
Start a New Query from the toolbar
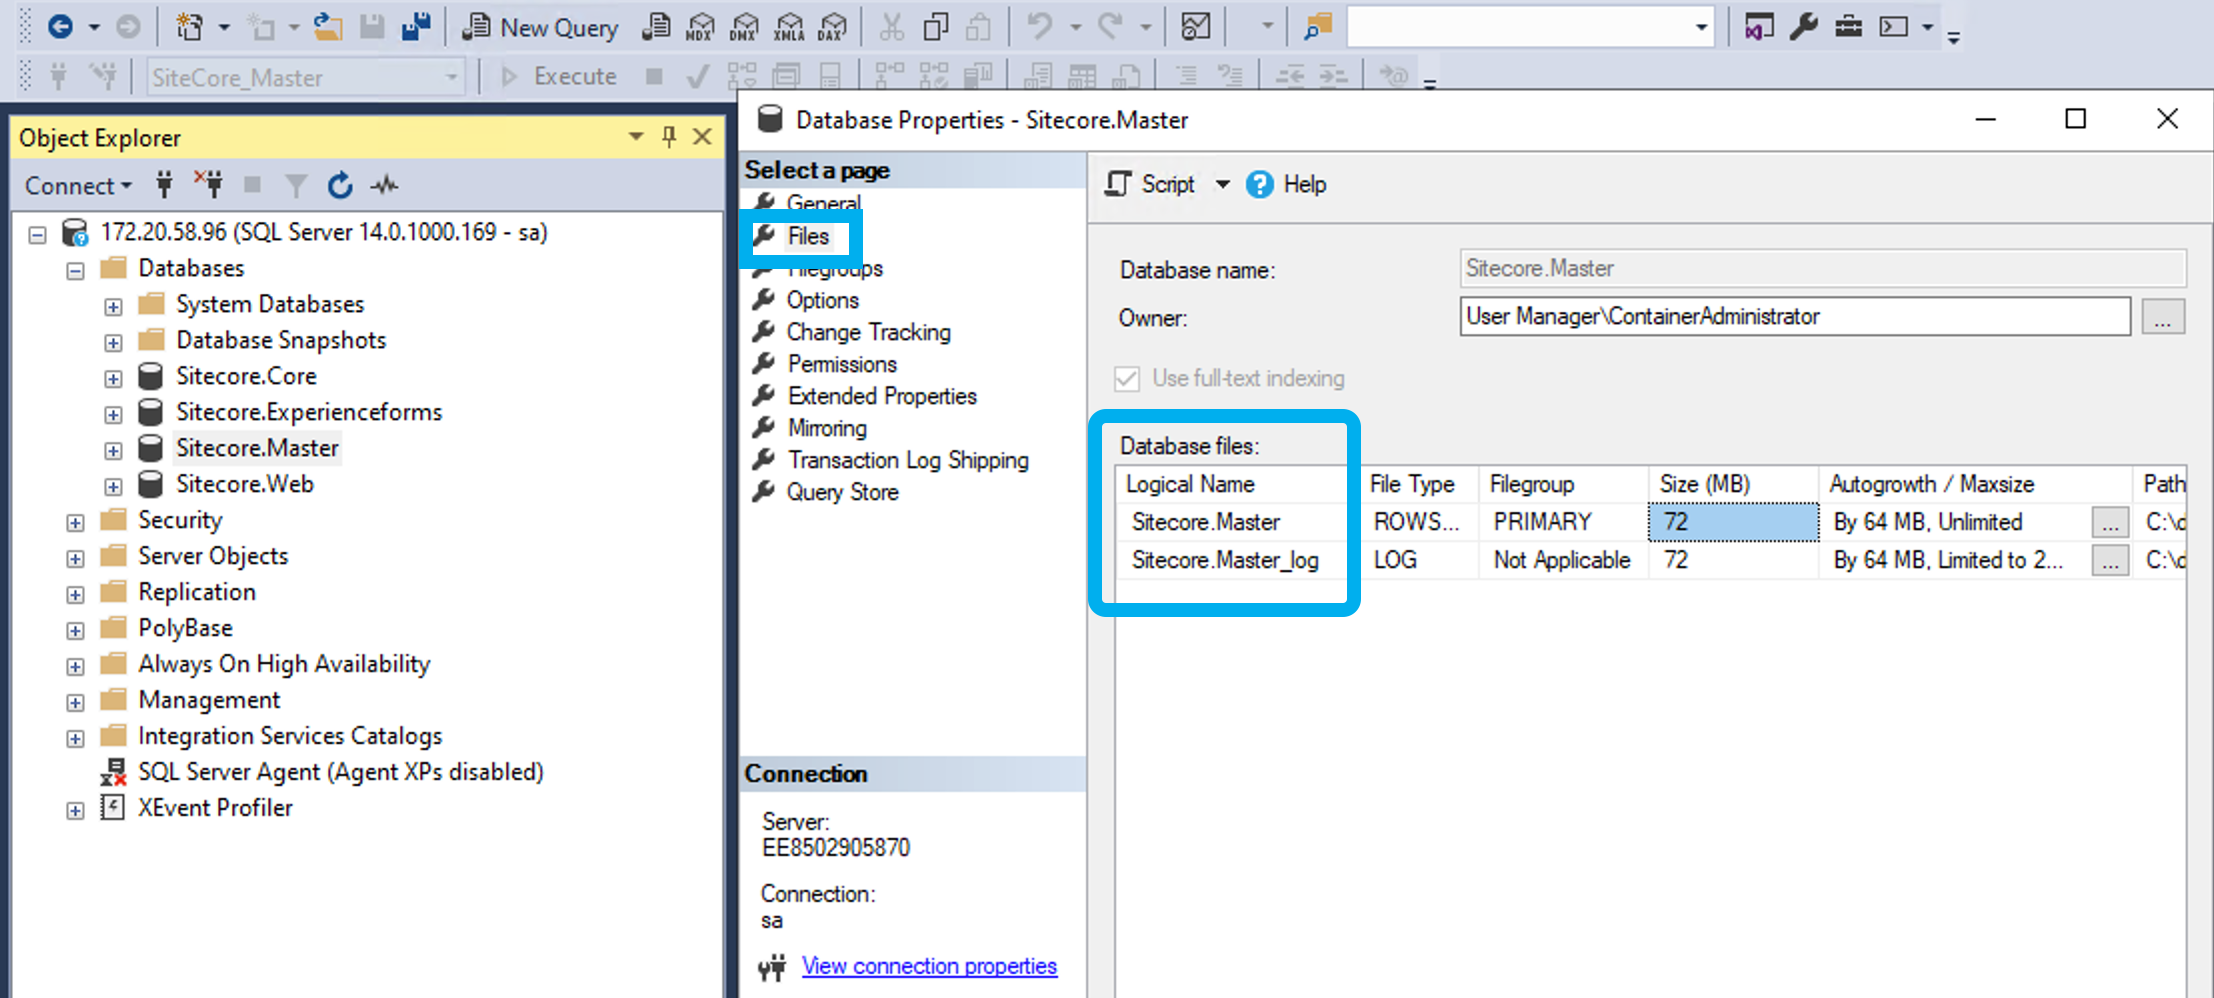pos(540,27)
